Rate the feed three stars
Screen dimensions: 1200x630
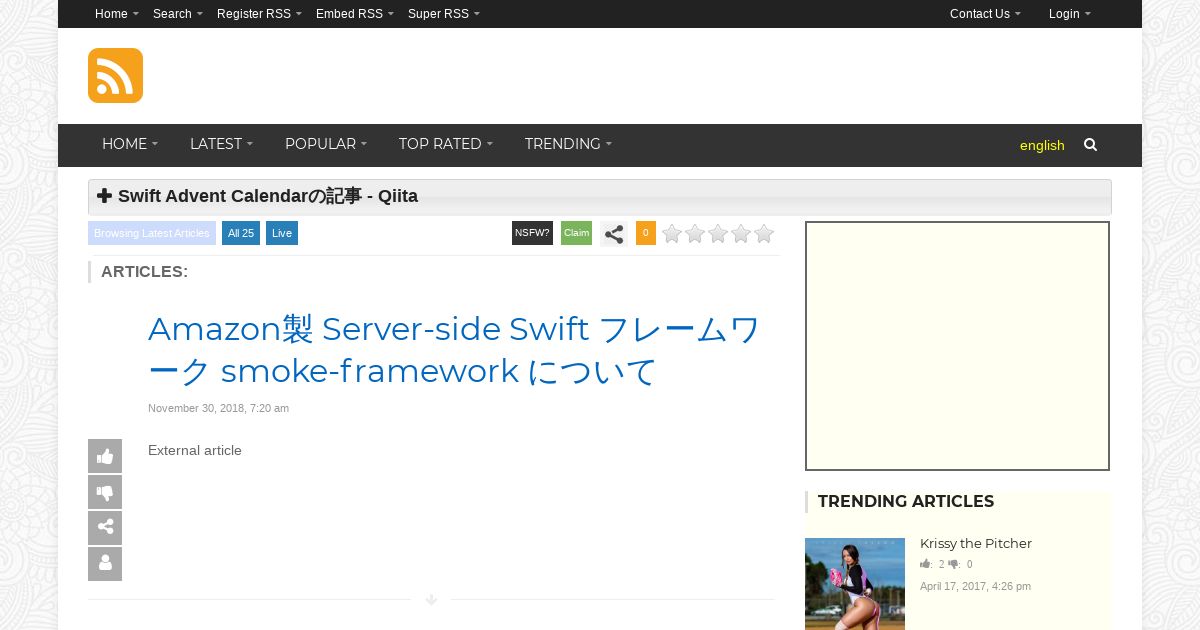[x=718, y=234]
